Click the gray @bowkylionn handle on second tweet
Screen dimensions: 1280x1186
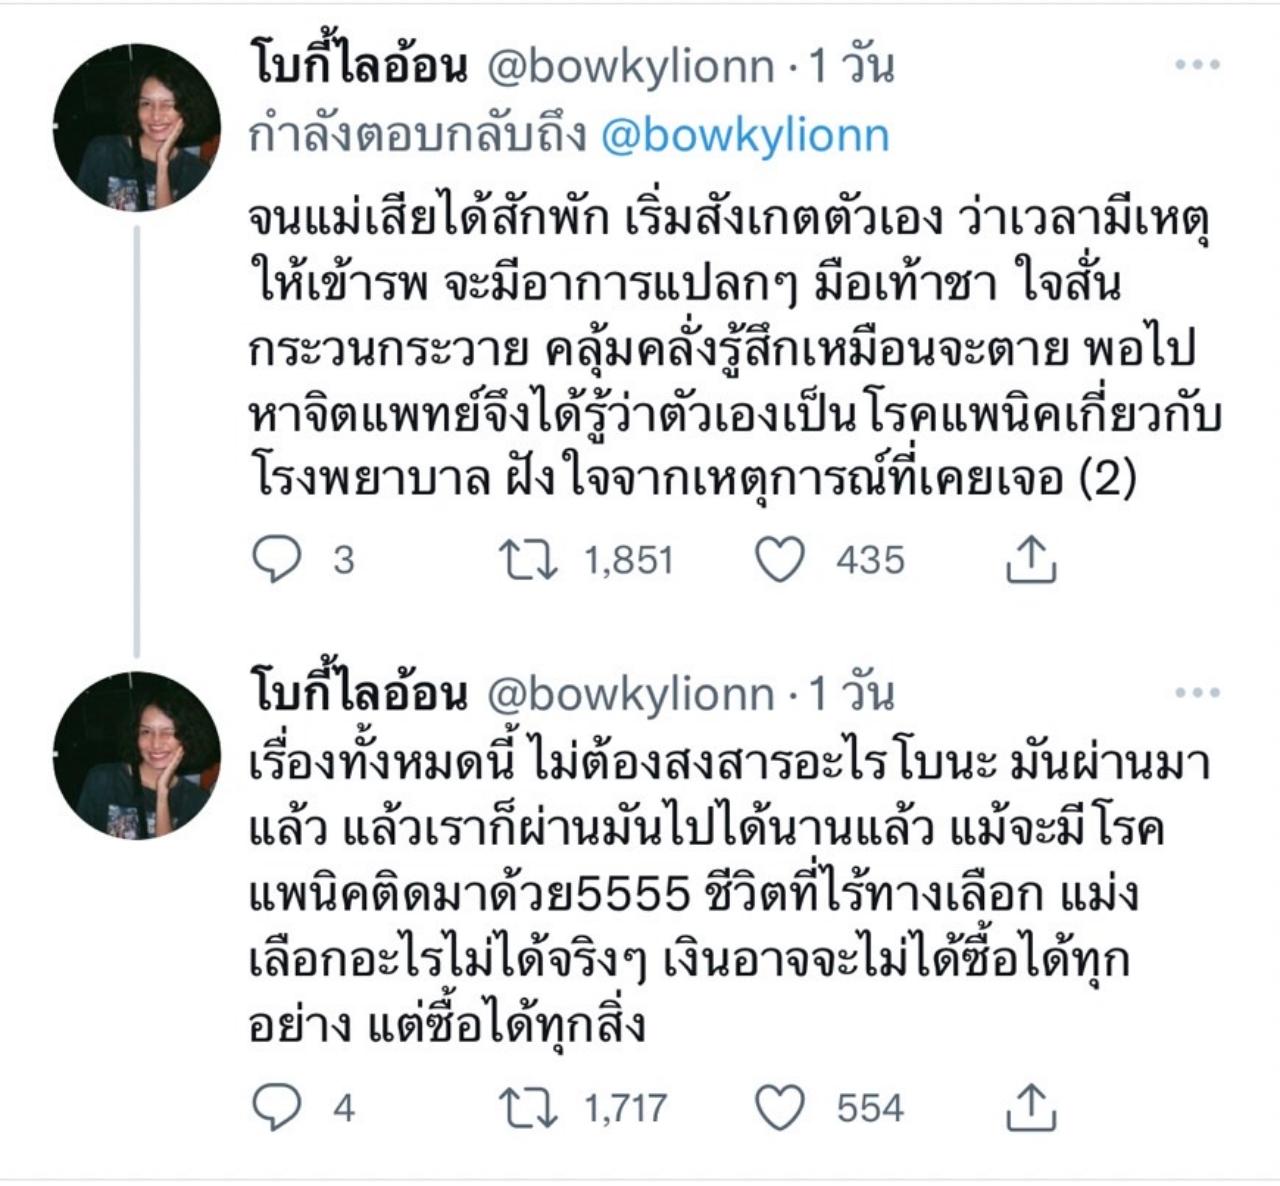[x=630, y=695]
